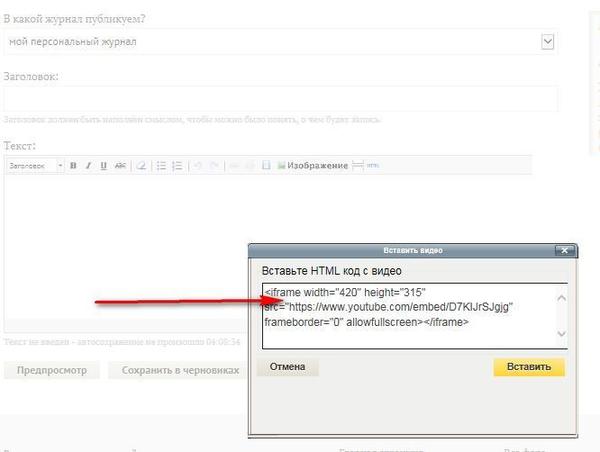Click the Вставить button in dialog
Screen dimensions: 600x452
[x=528, y=367]
